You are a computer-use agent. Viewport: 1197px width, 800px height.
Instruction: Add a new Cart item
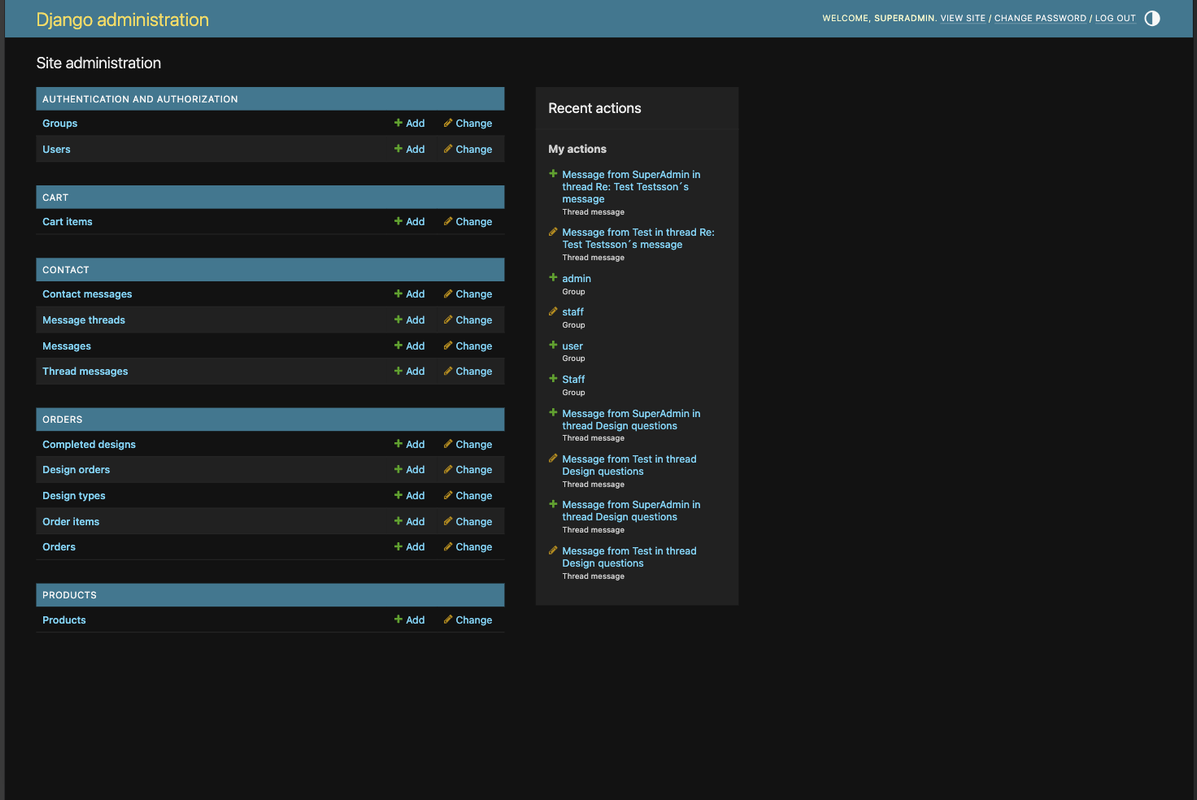(x=409, y=222)
